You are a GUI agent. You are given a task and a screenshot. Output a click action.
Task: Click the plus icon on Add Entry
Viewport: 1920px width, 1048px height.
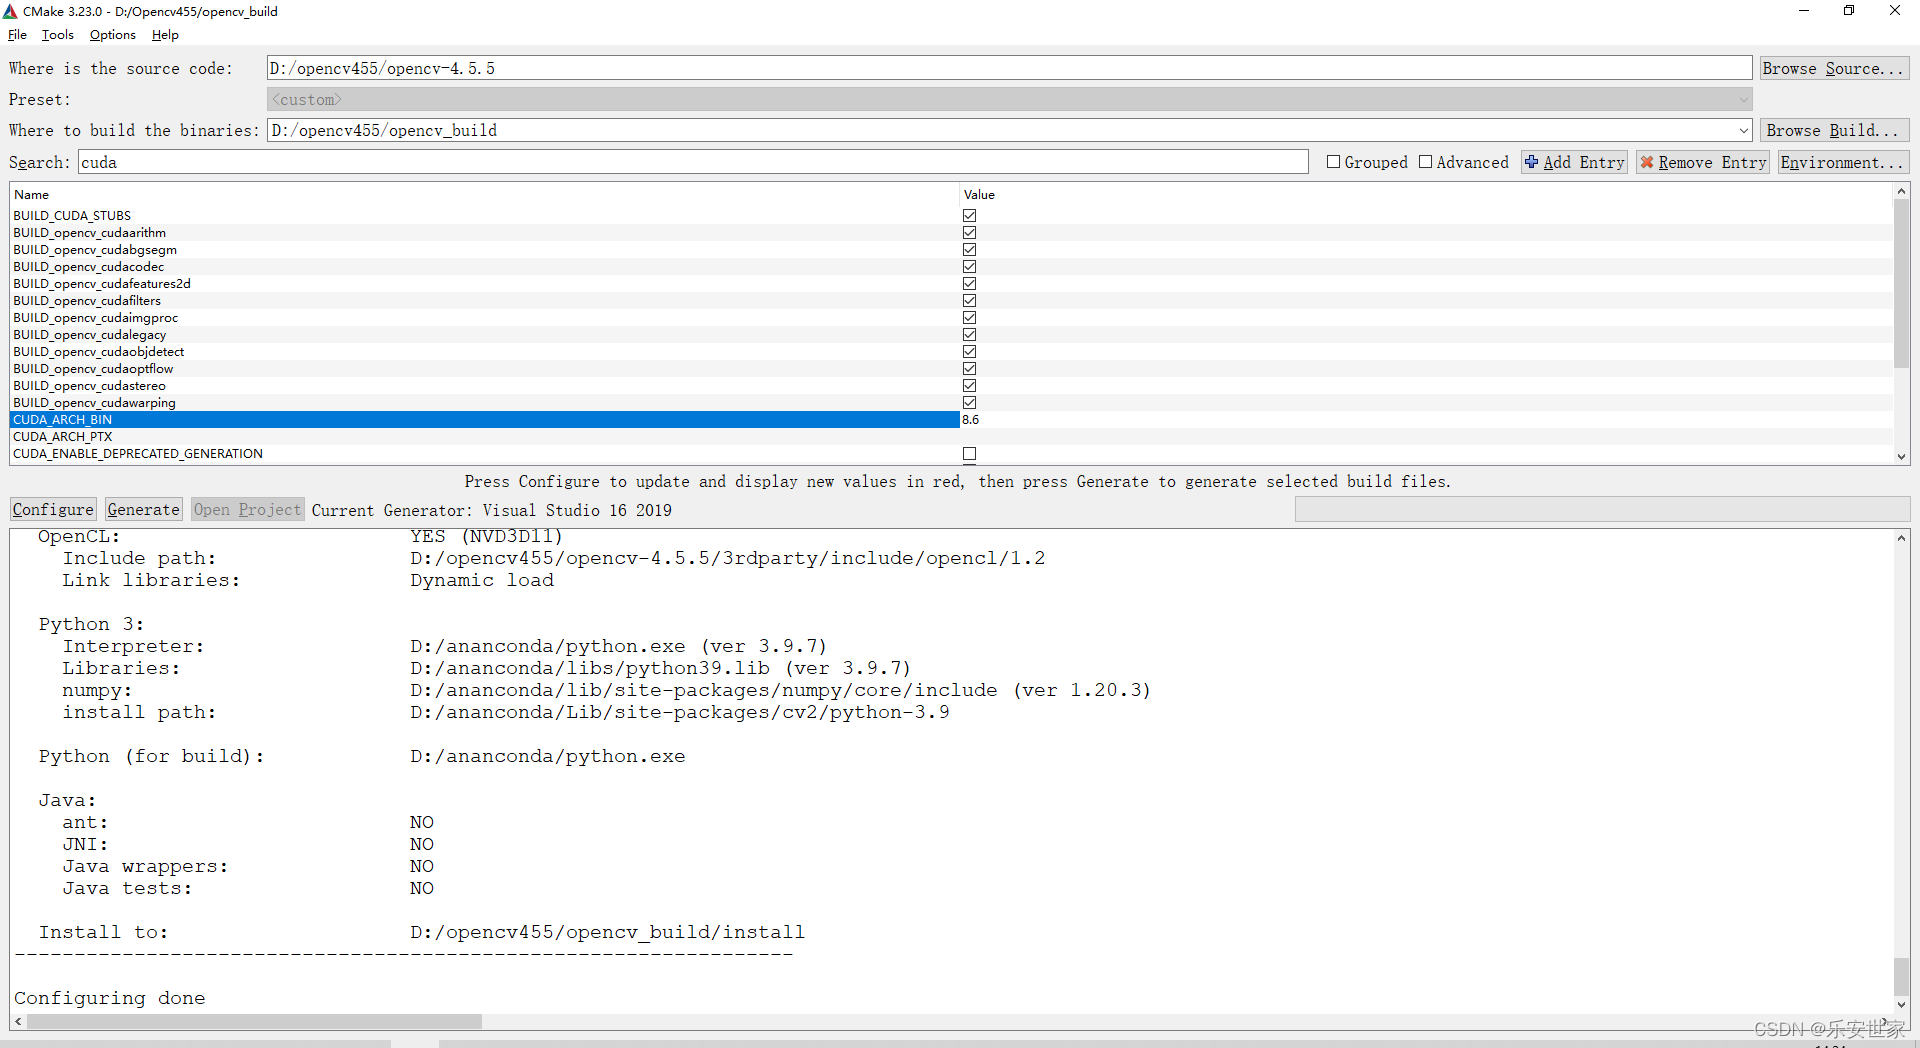(x=1532, y=162)
